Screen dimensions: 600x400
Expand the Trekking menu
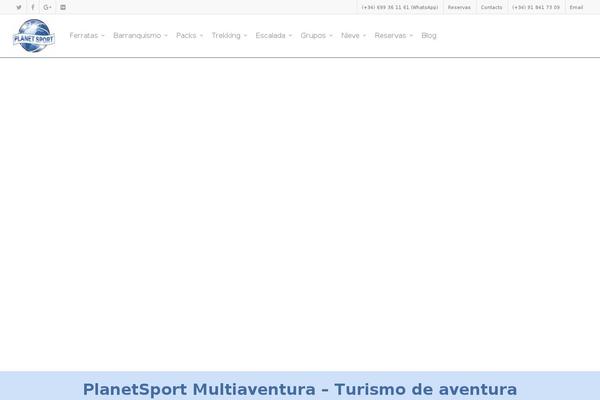pyautogui.click(x=229, y=36)
